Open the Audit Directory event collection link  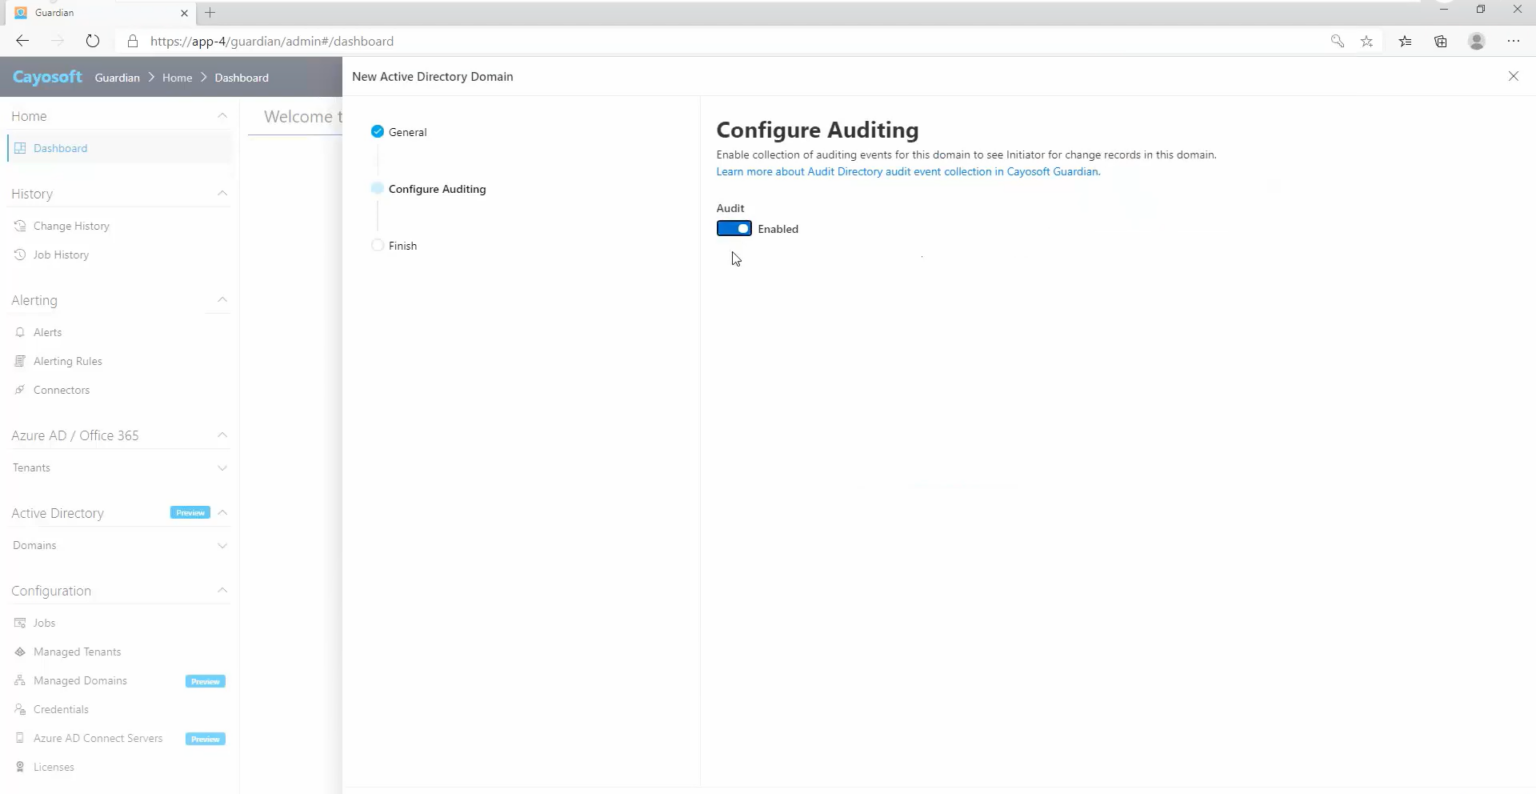pos(907,171)
